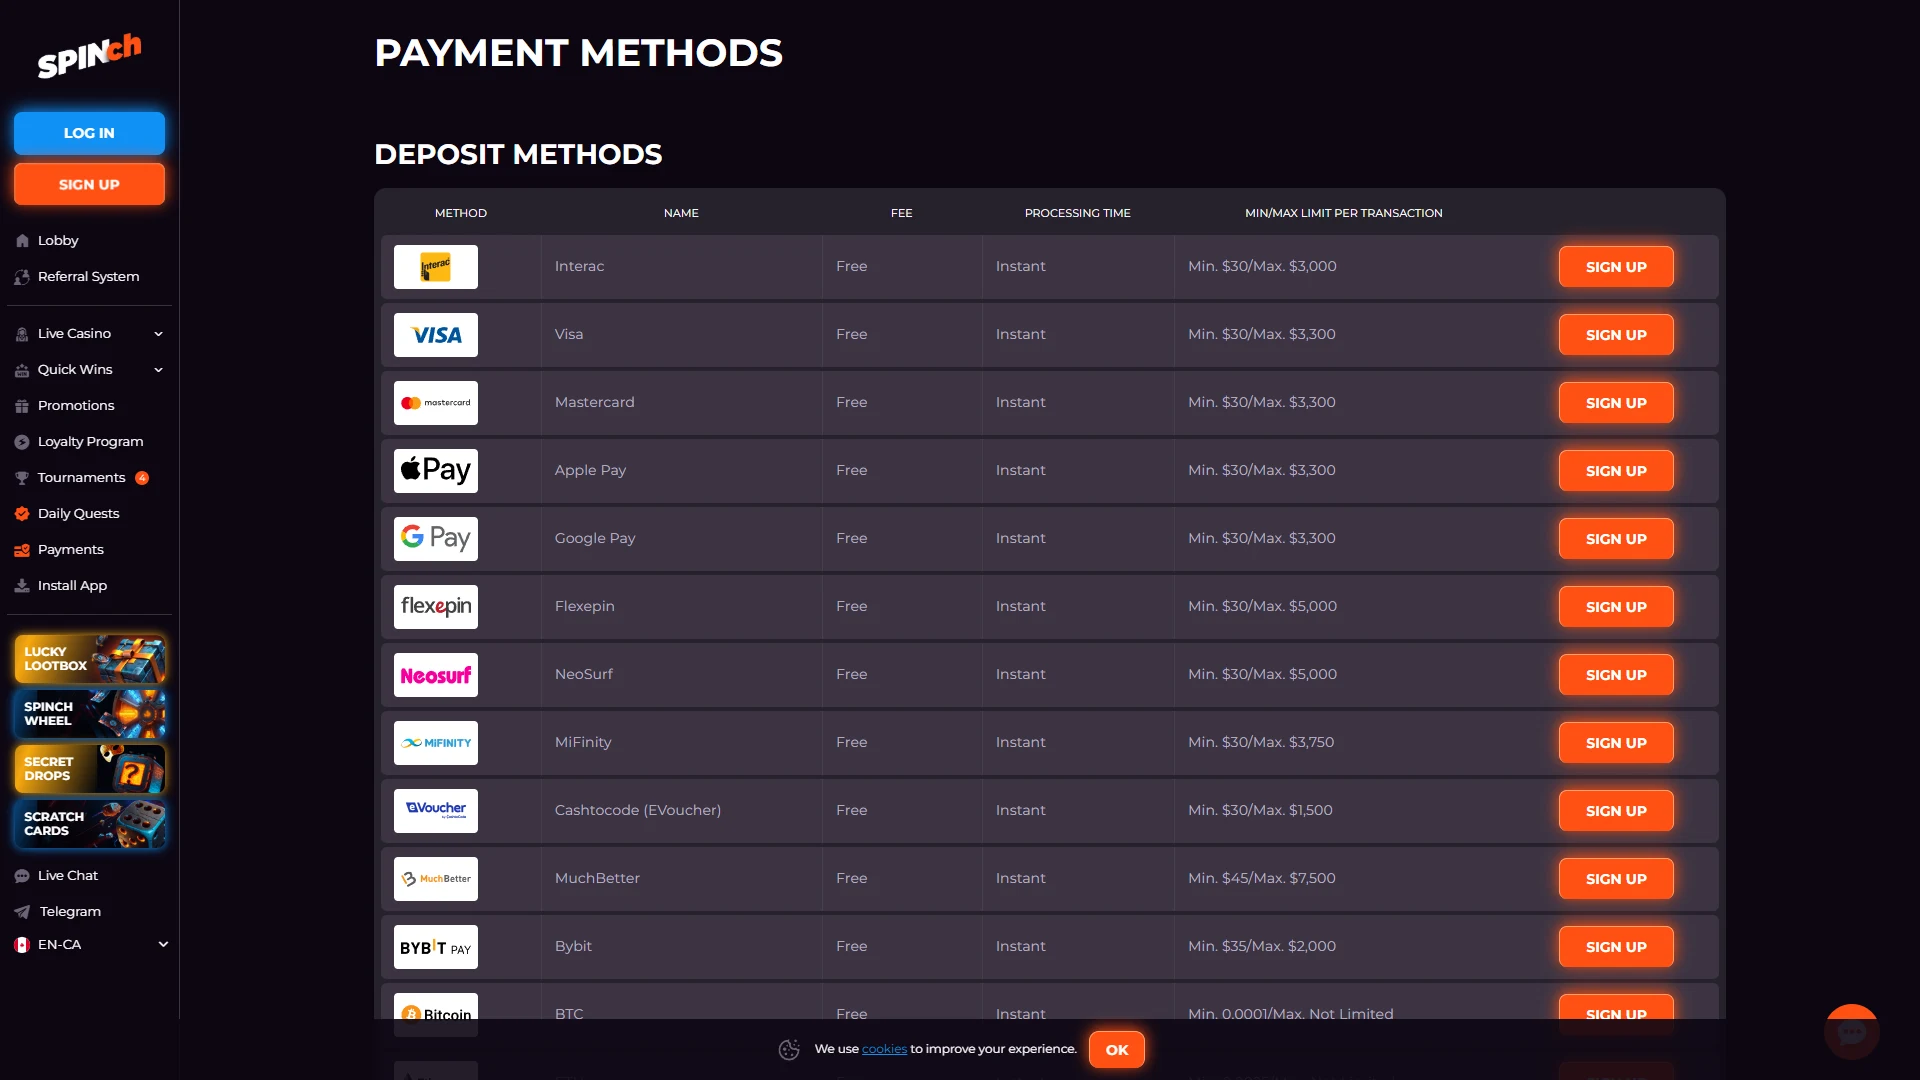Viewport: 1920px width, 1080px height.
Task: Click SIGN UP in the Bybit row
Action: pyautogui.click(x=1616, y=947)
